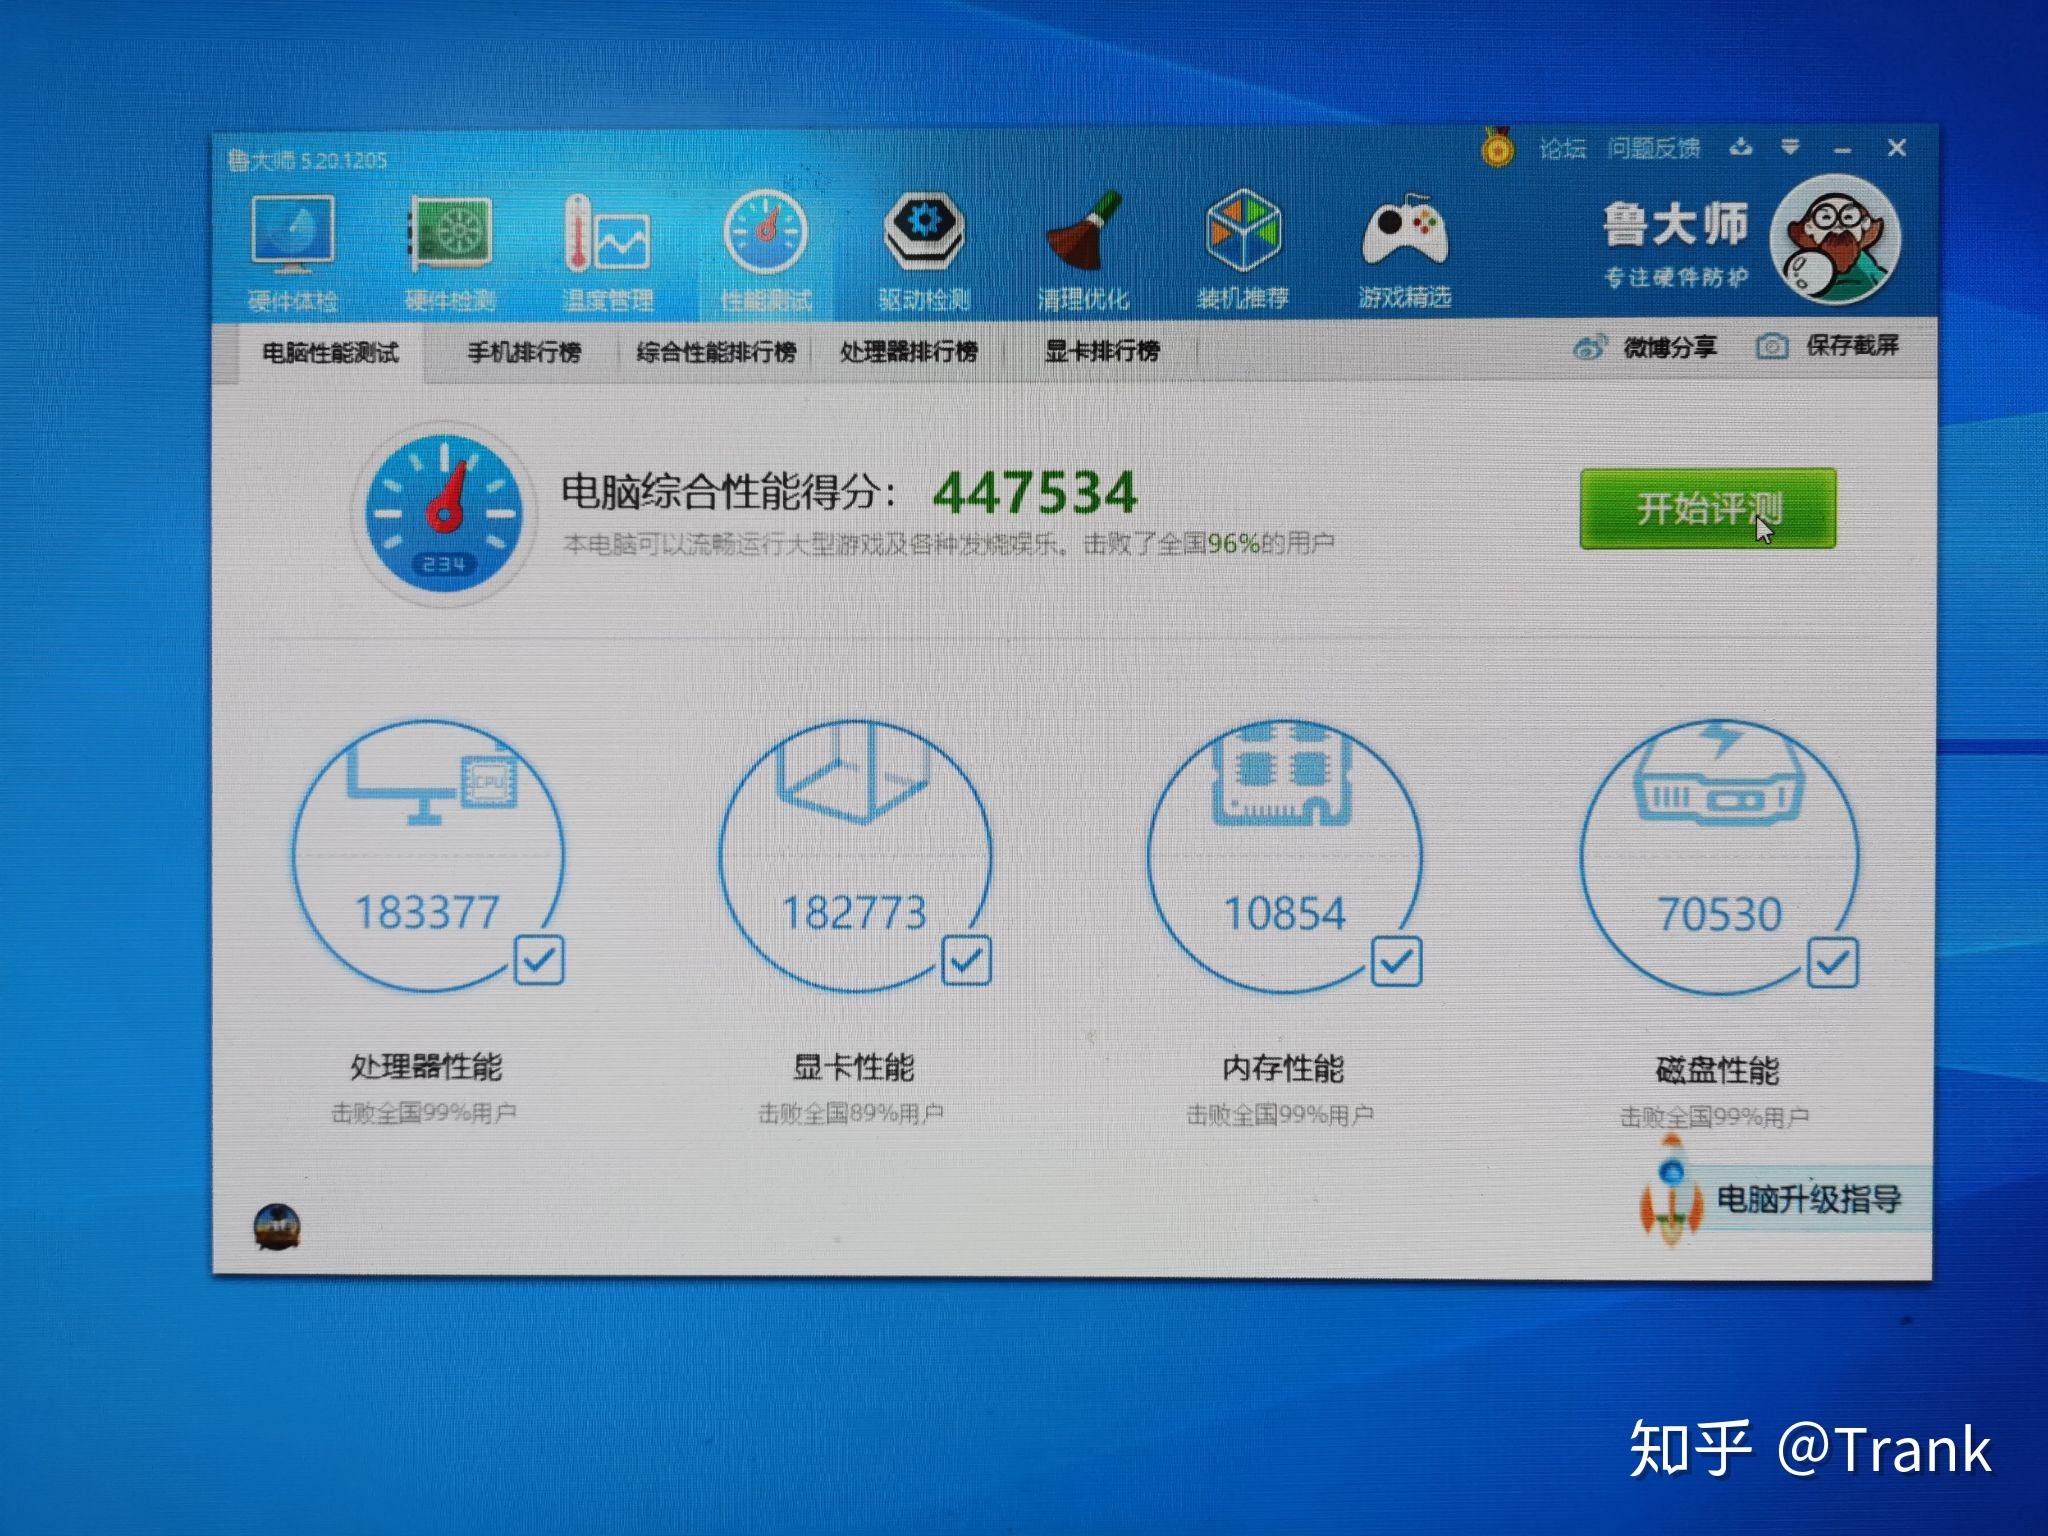The height and width of the screenshot is (1536, 2048).
Task: Uncheck the 显卡性能 test checkbox
Action: coord(967,960)
